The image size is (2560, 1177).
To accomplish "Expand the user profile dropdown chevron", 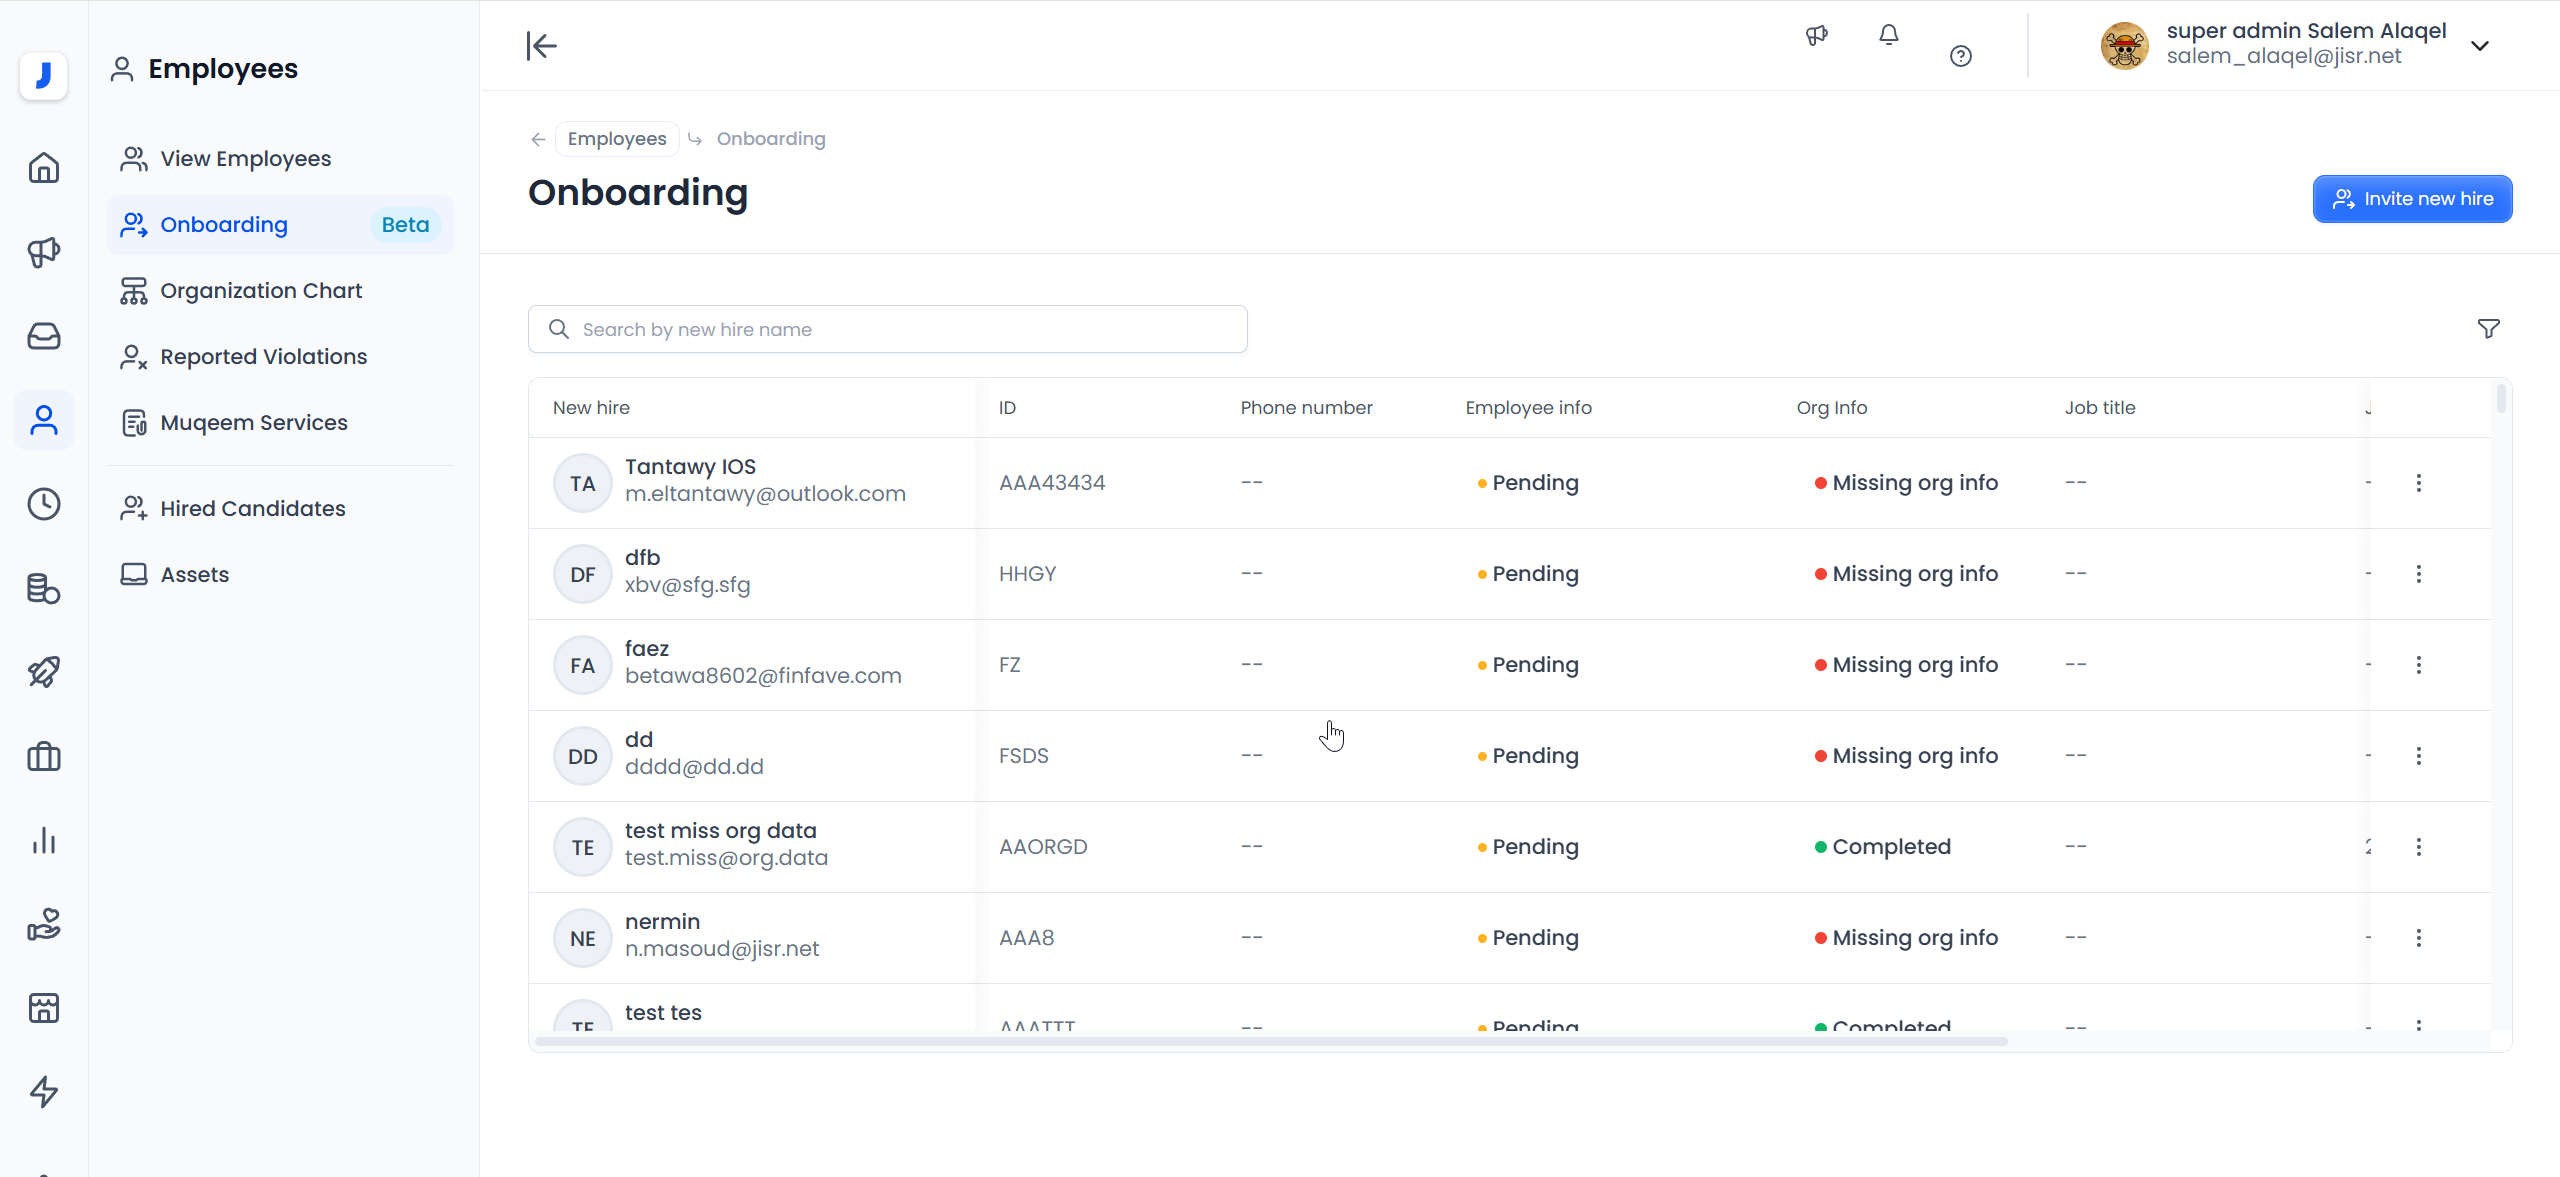I will pyautogui.click(x=2481, y=46).
